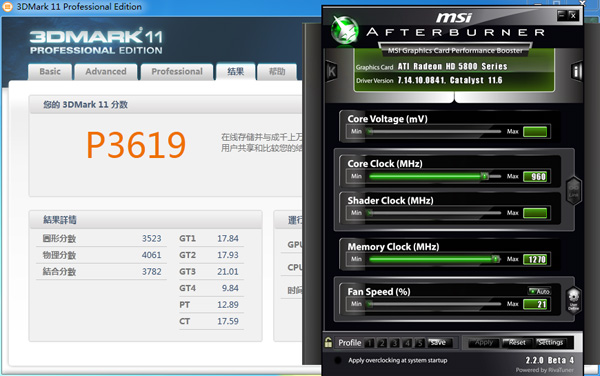Click the profile Save button

[x=440, y=343]
